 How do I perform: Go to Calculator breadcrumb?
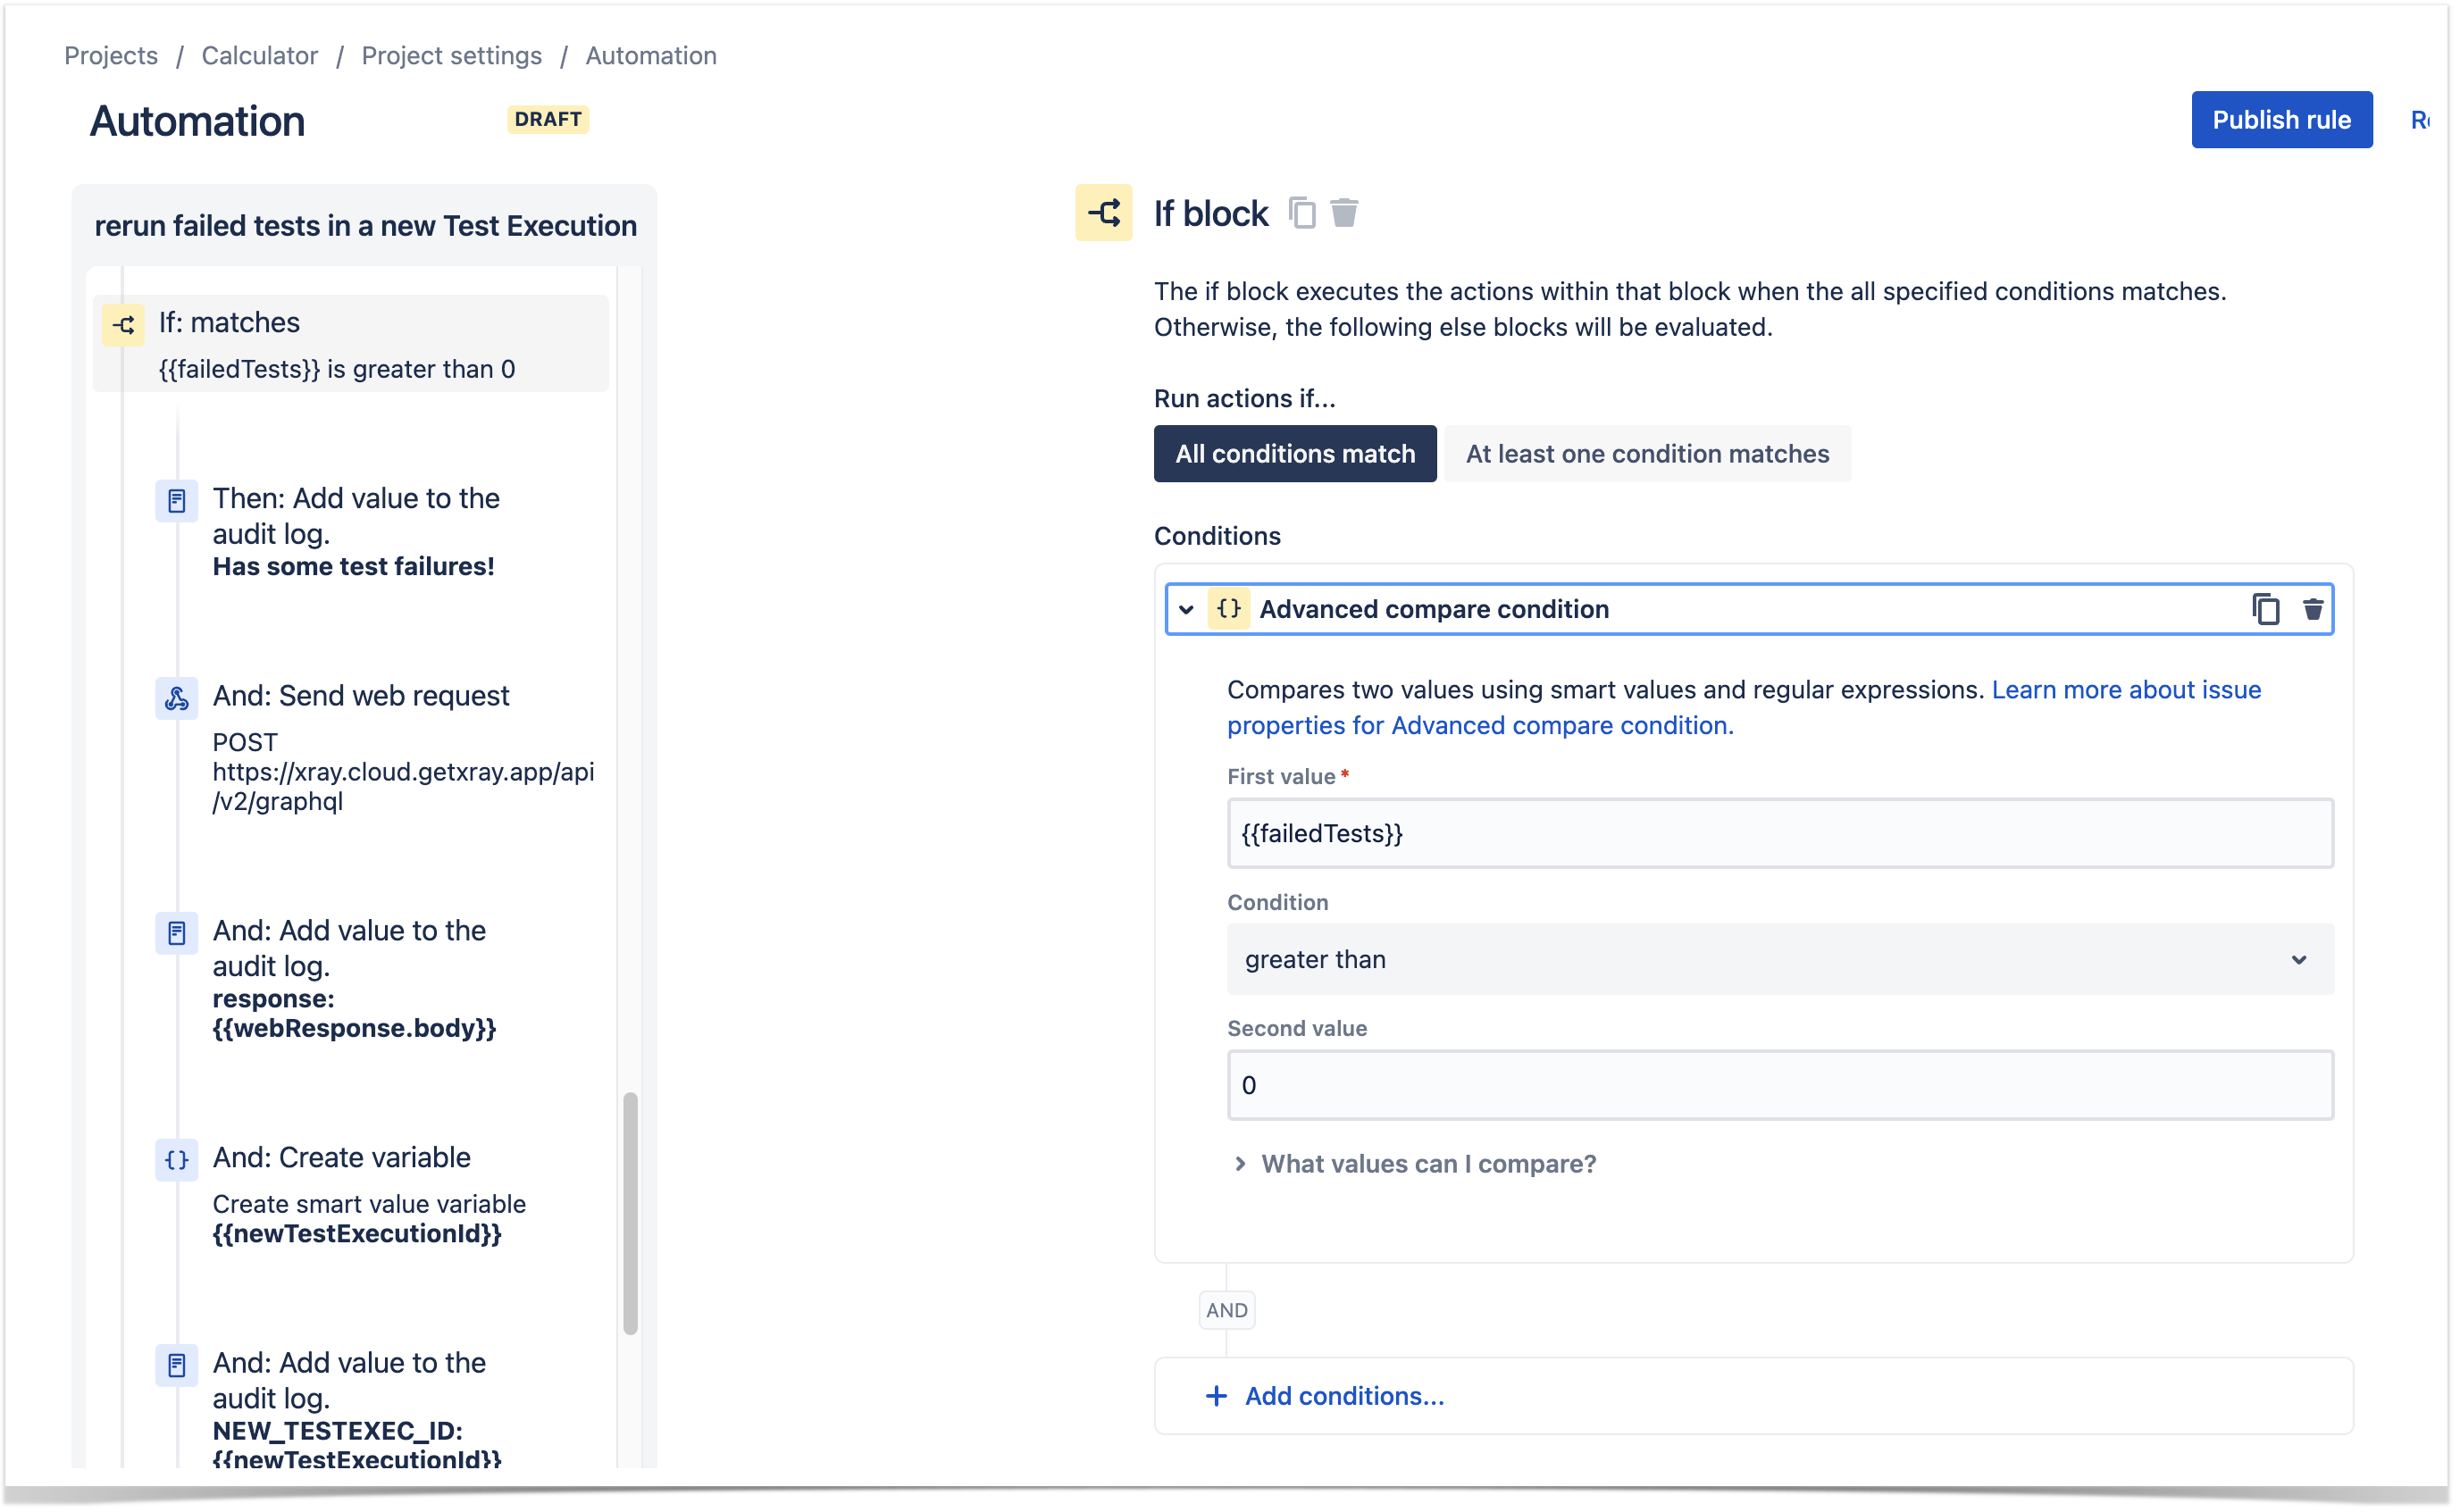click(x=260, y=55)
